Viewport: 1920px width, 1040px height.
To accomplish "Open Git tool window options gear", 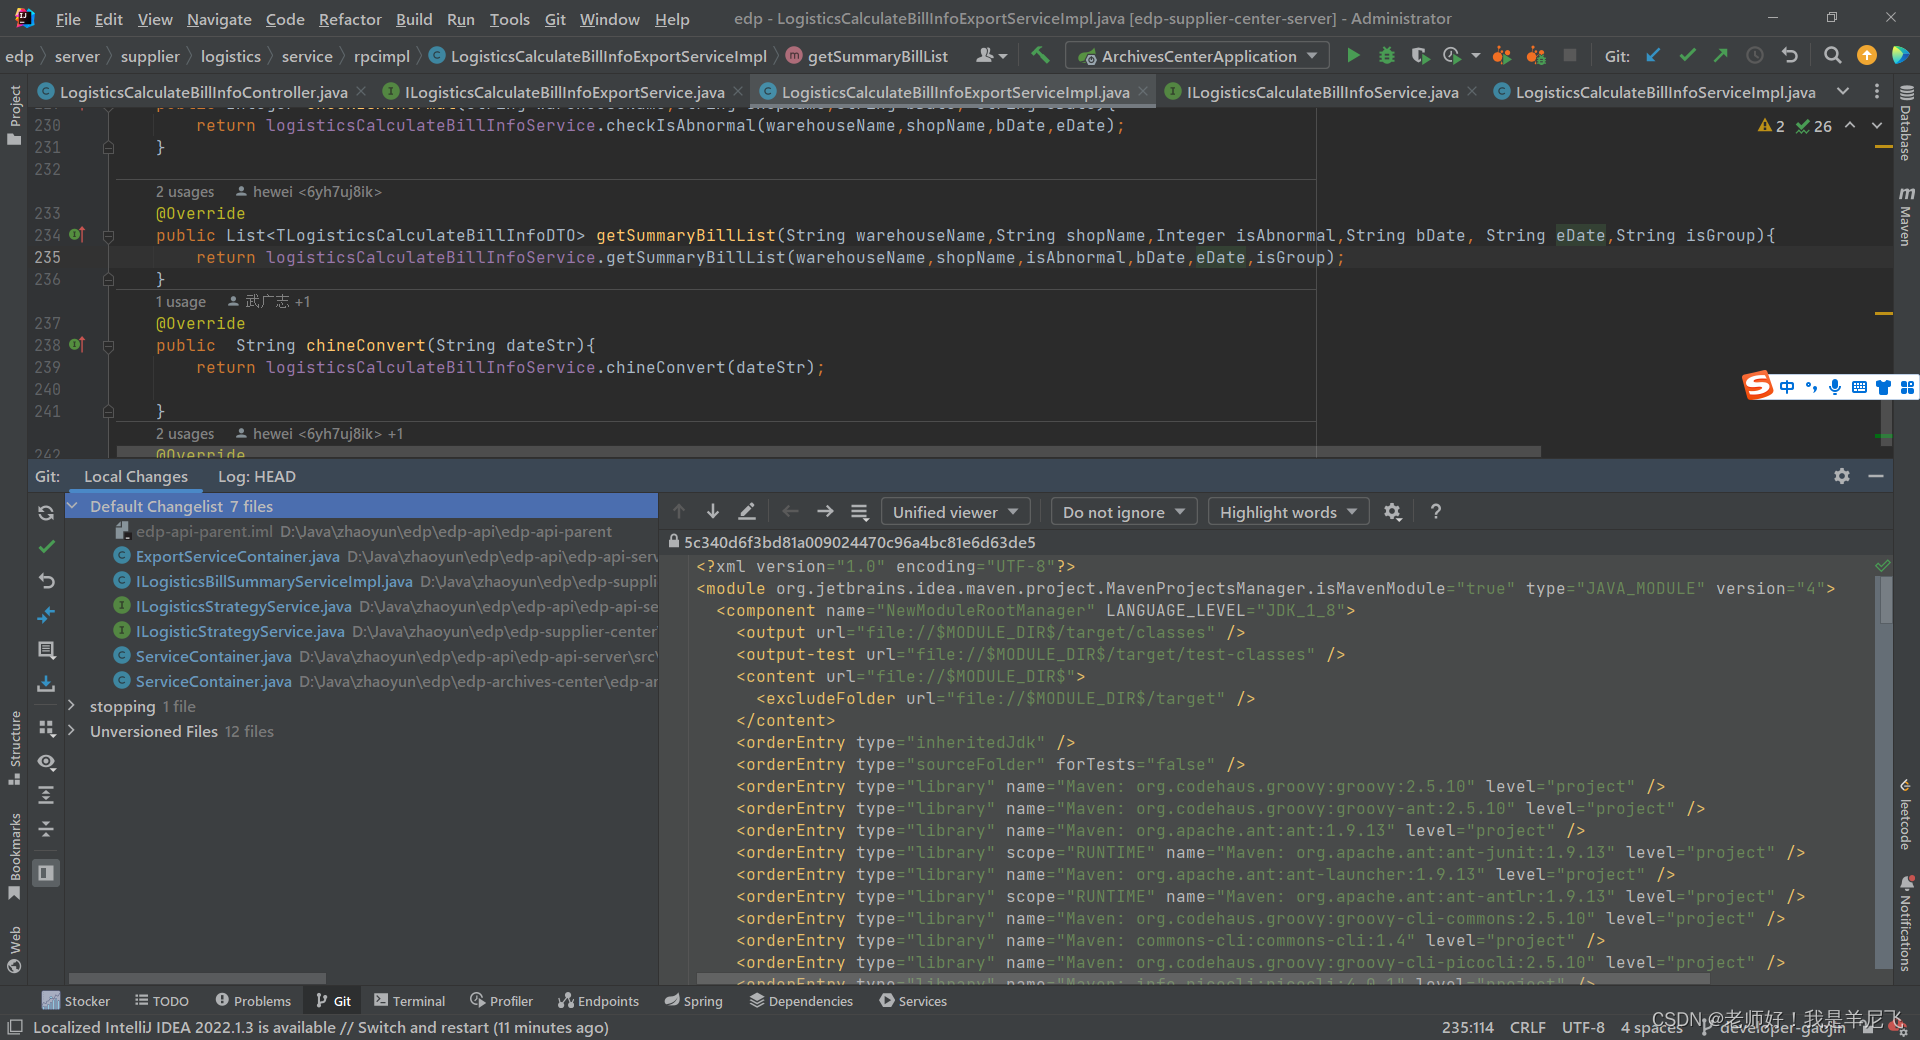I will (x=1842, y=476).
